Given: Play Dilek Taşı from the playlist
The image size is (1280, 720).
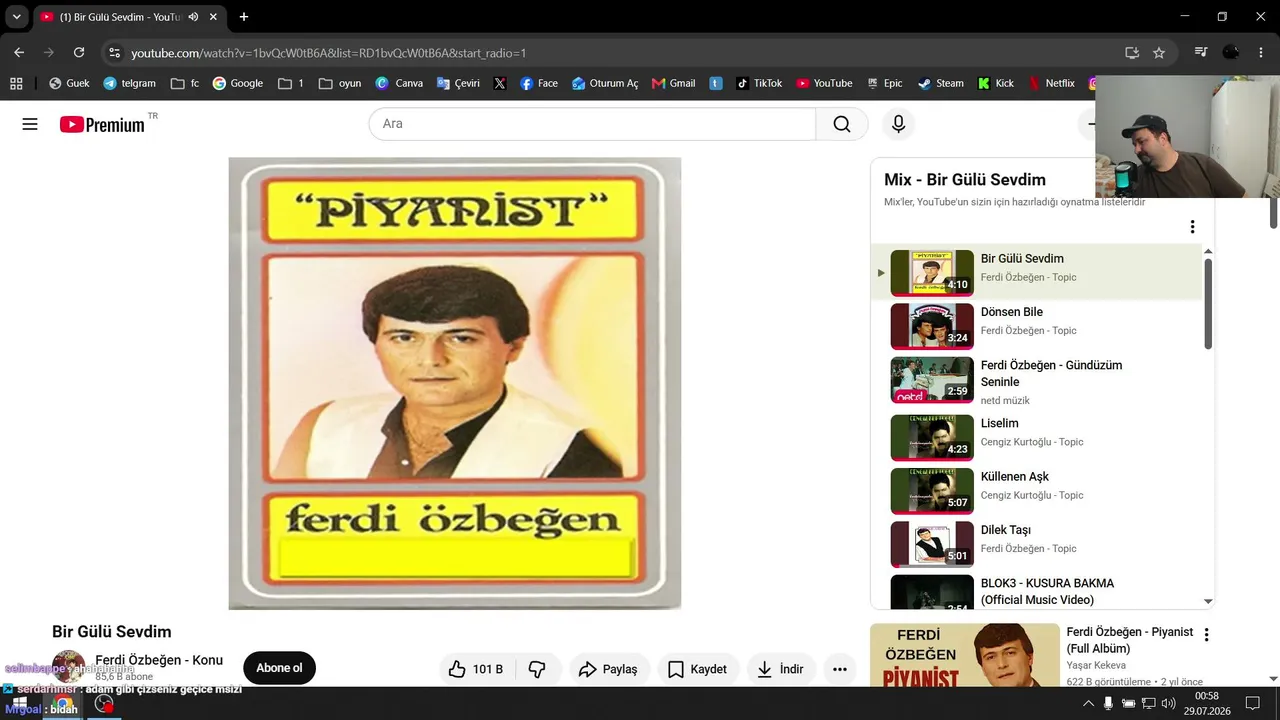Looking at the screenshot, I should 1036,543.
